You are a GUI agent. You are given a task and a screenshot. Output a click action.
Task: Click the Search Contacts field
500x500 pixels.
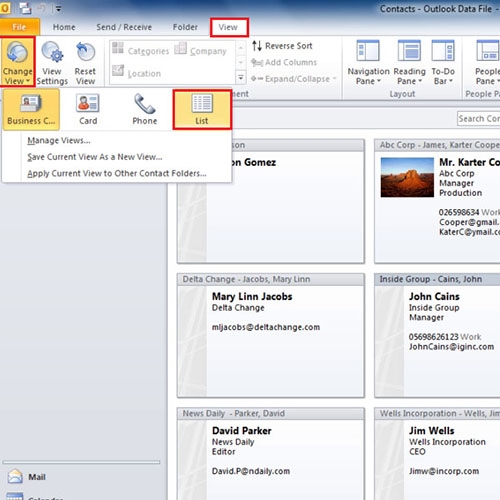(x=479, y=118)
